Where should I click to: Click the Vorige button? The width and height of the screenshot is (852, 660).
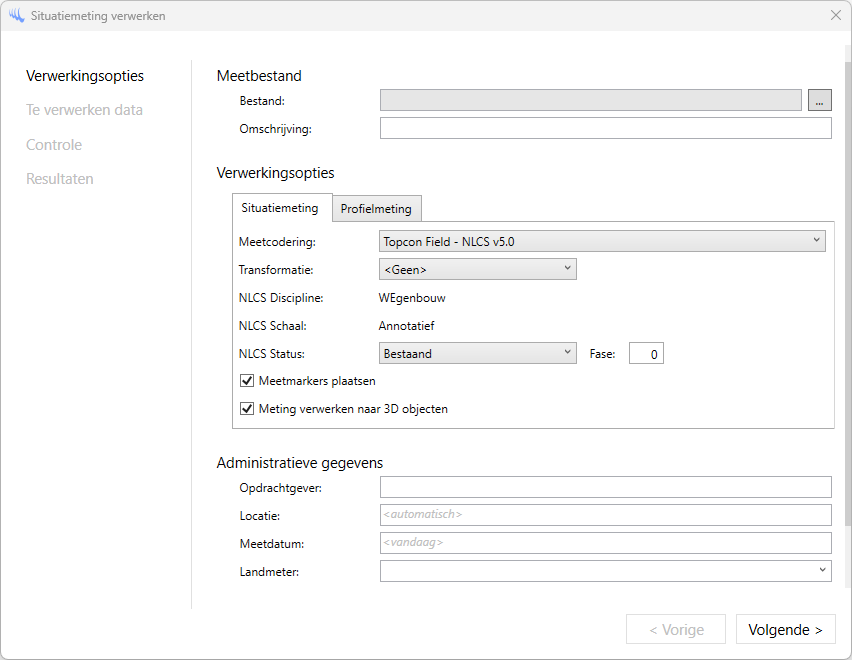(676, 630)
